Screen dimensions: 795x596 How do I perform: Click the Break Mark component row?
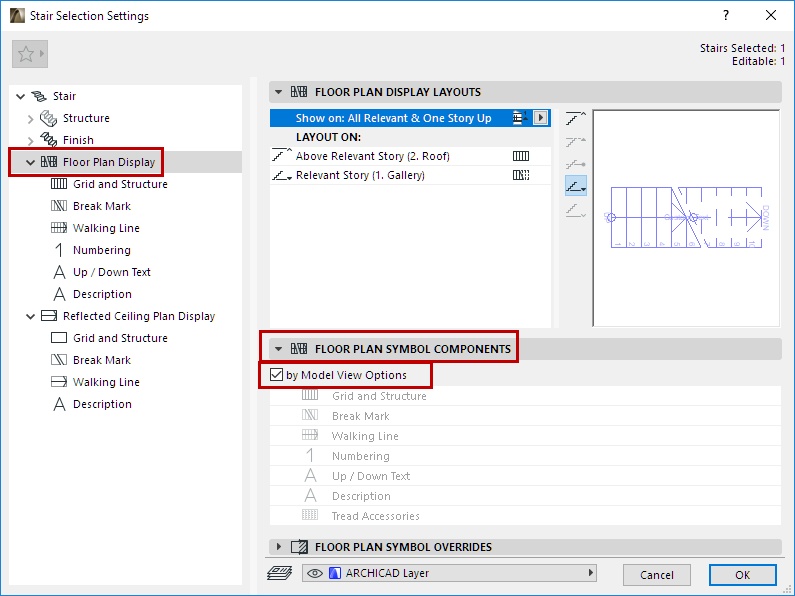(x=525, y=416)
